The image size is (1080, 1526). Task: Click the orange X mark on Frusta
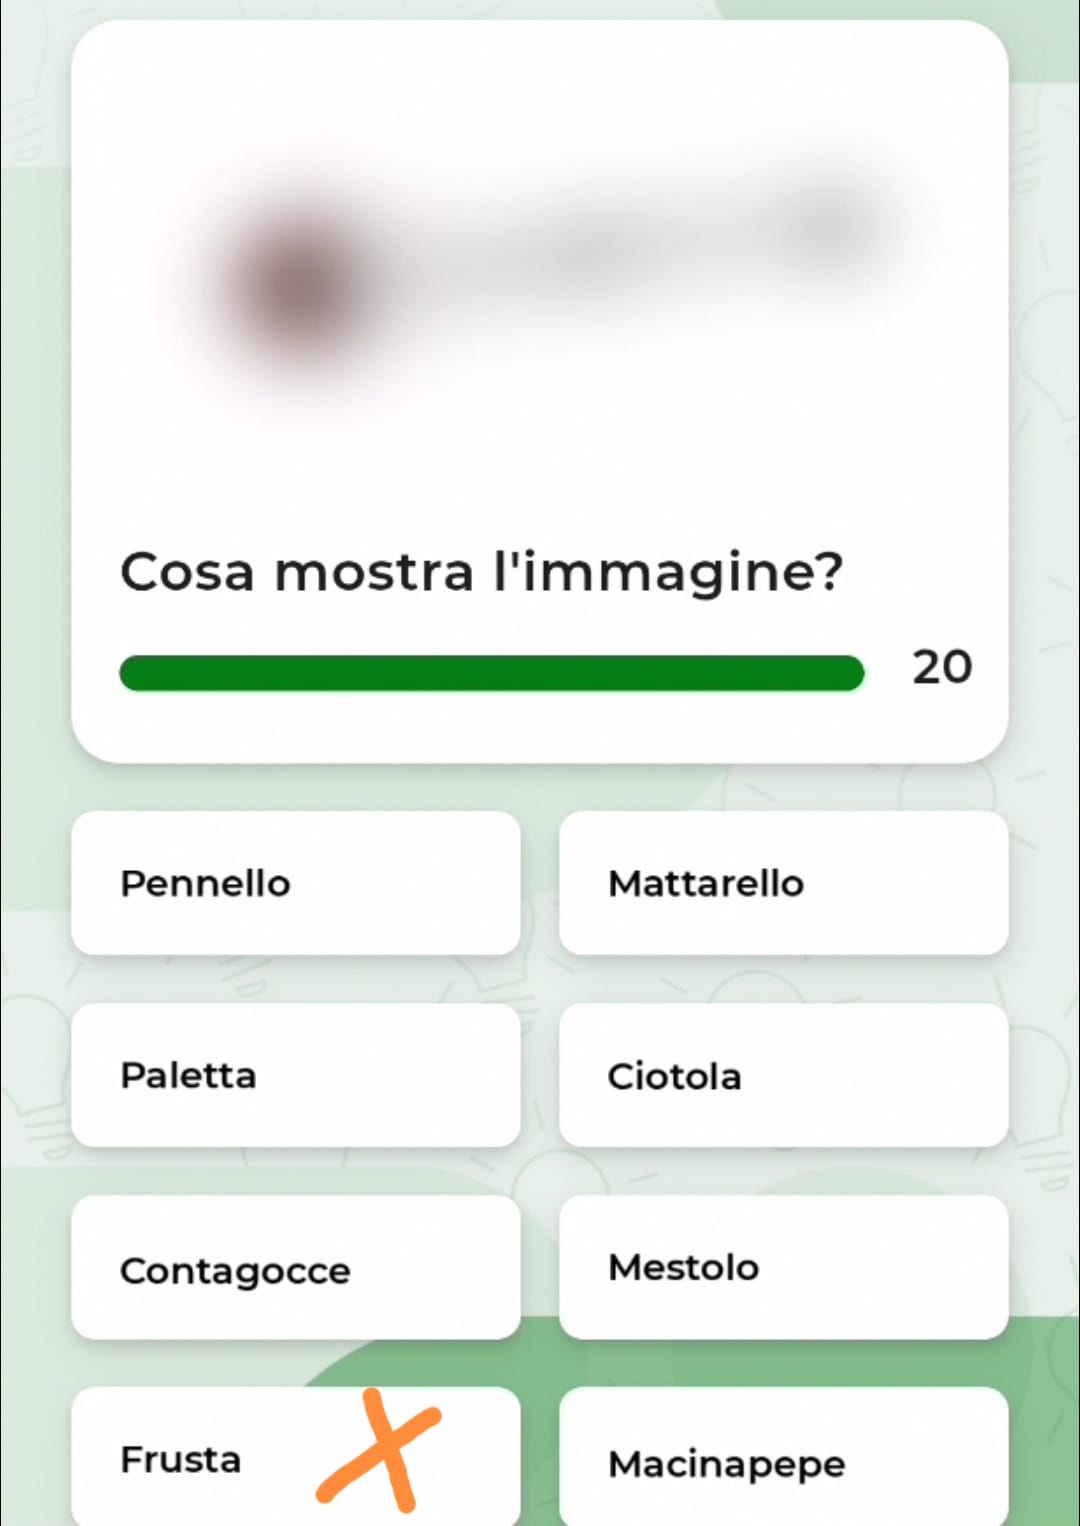[x=381, y=1451]
